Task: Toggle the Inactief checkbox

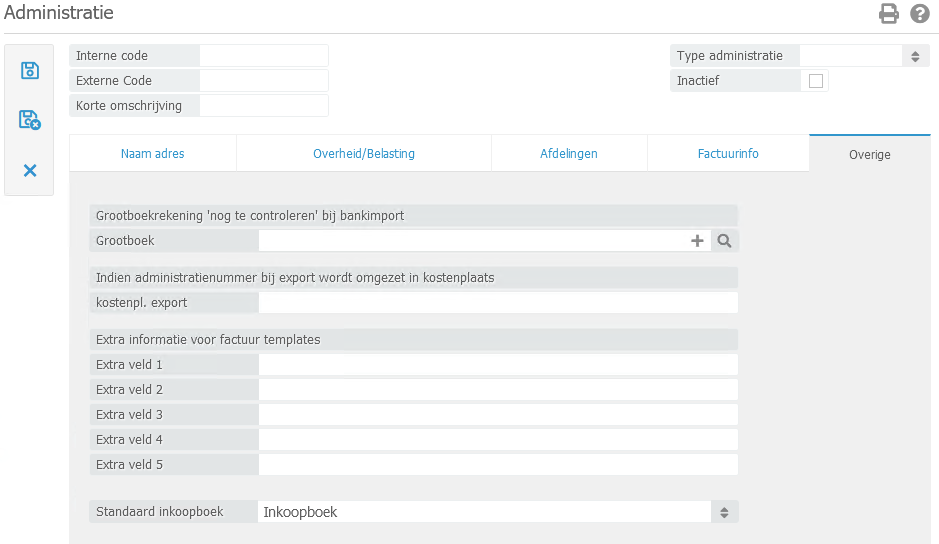Action: [x=816, y=81]
